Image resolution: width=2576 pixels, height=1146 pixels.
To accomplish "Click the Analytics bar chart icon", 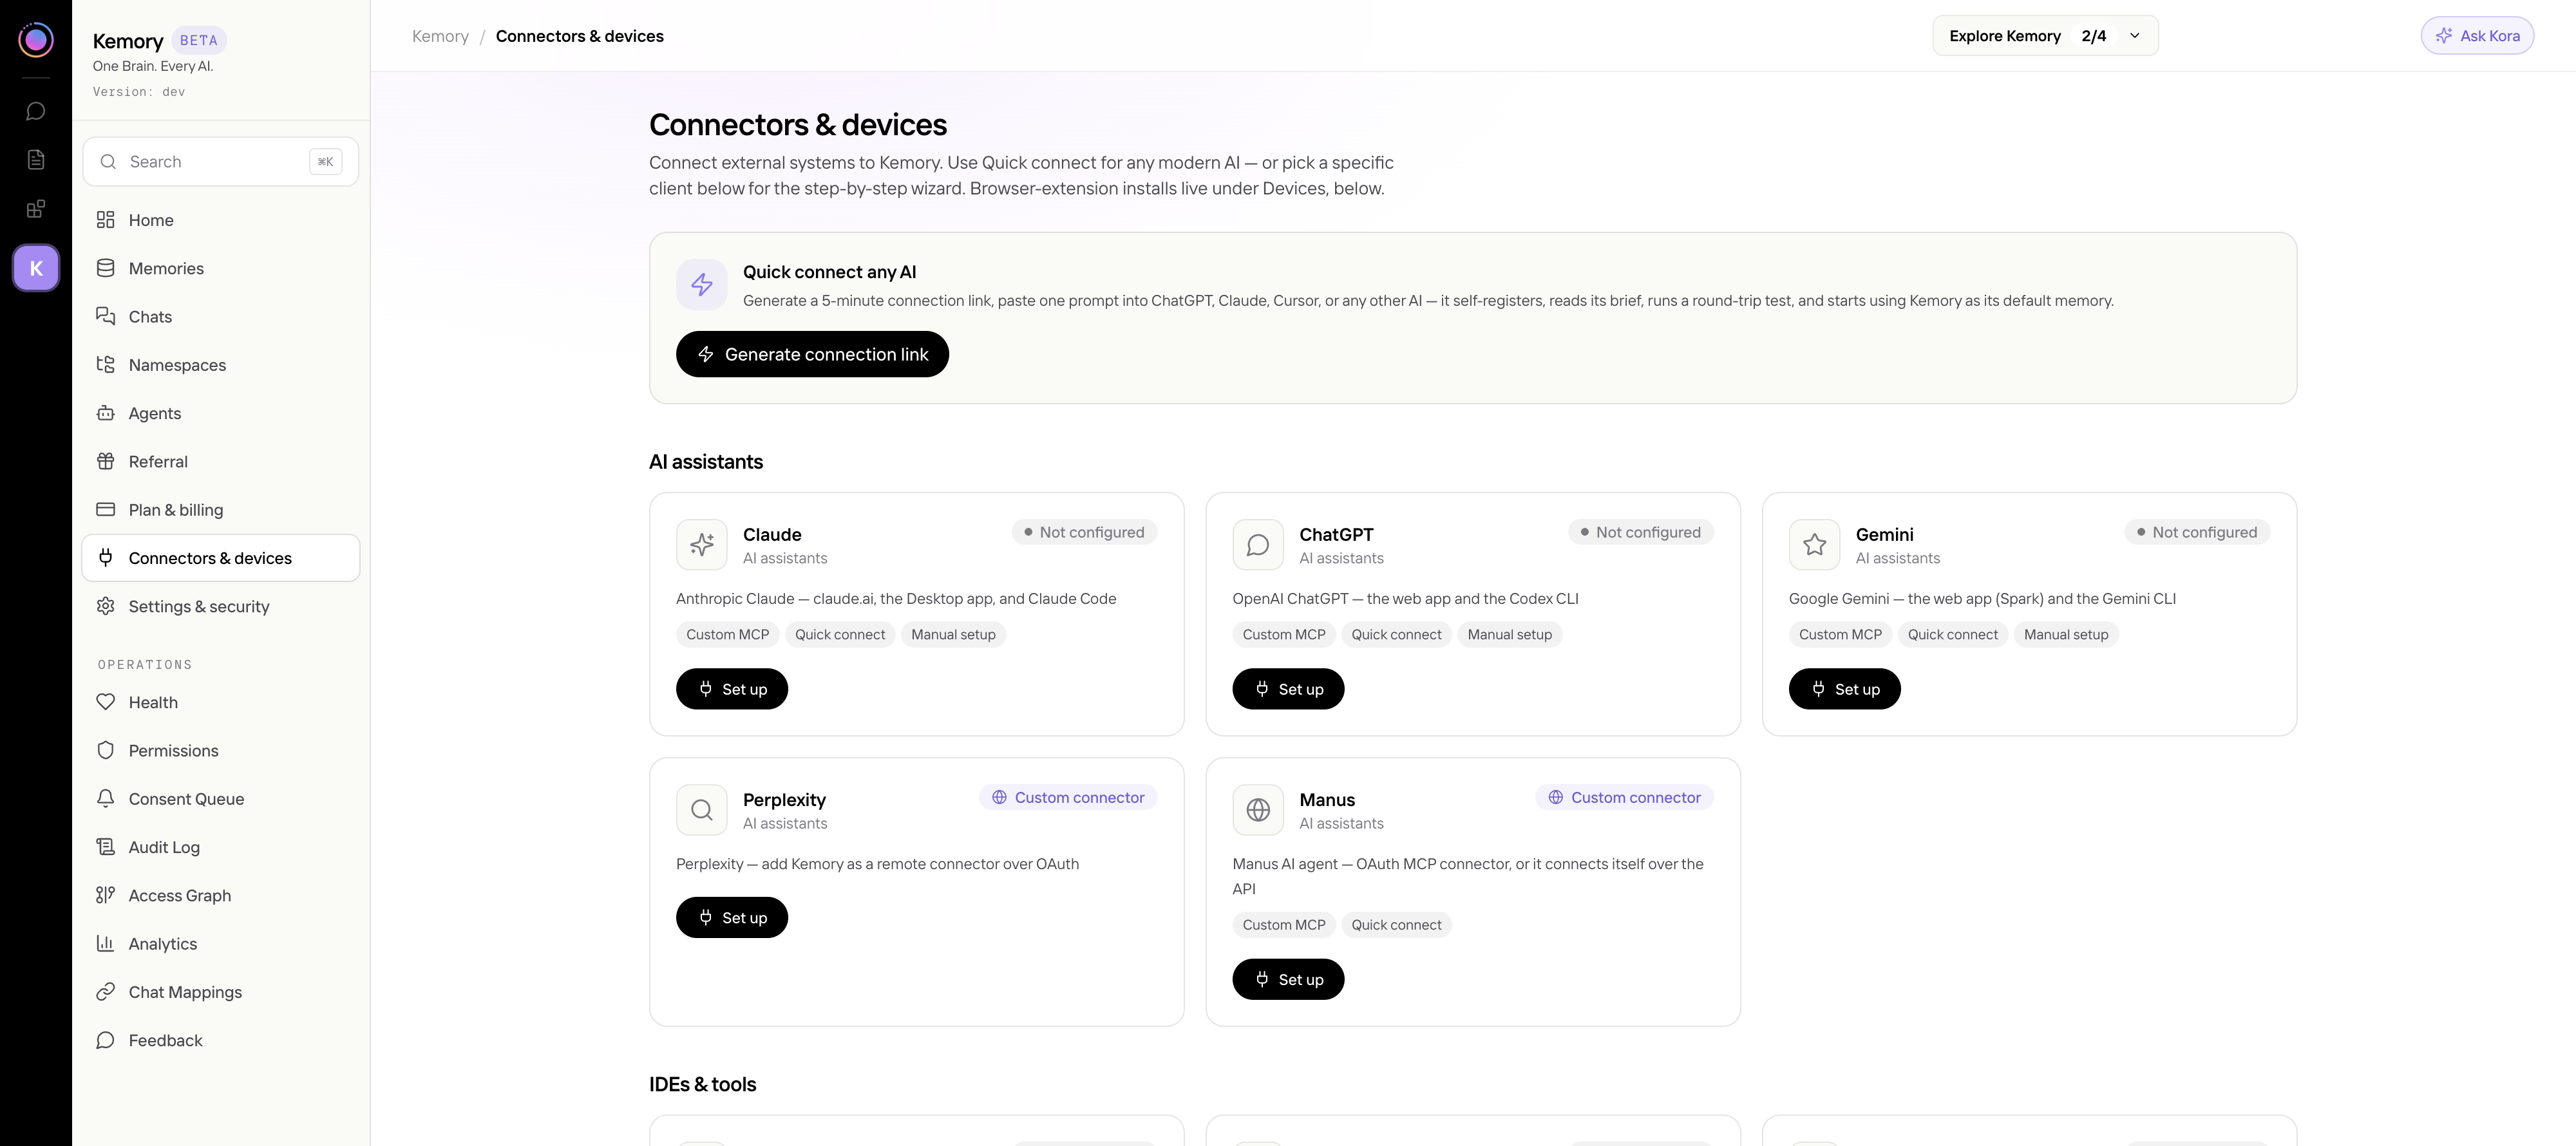I will [x=105, y=943].
